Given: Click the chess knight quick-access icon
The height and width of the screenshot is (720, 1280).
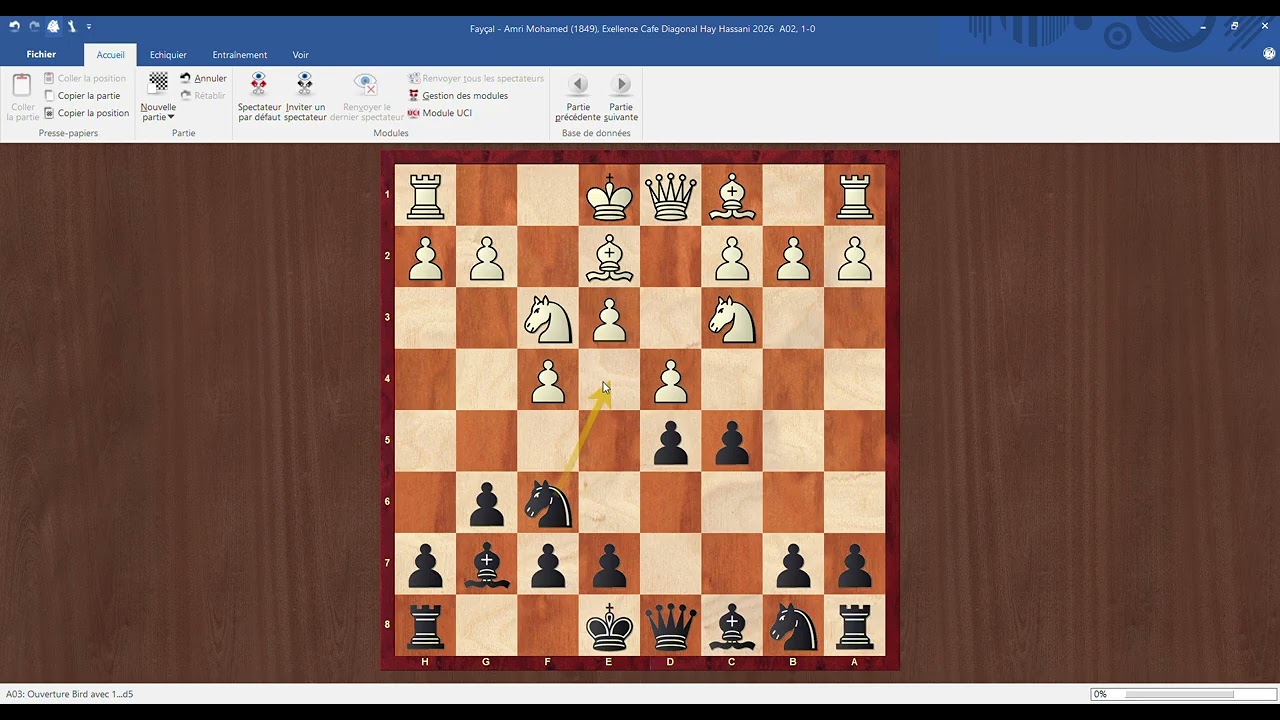Looking at the screenshot, I should [x=53, y=27].
